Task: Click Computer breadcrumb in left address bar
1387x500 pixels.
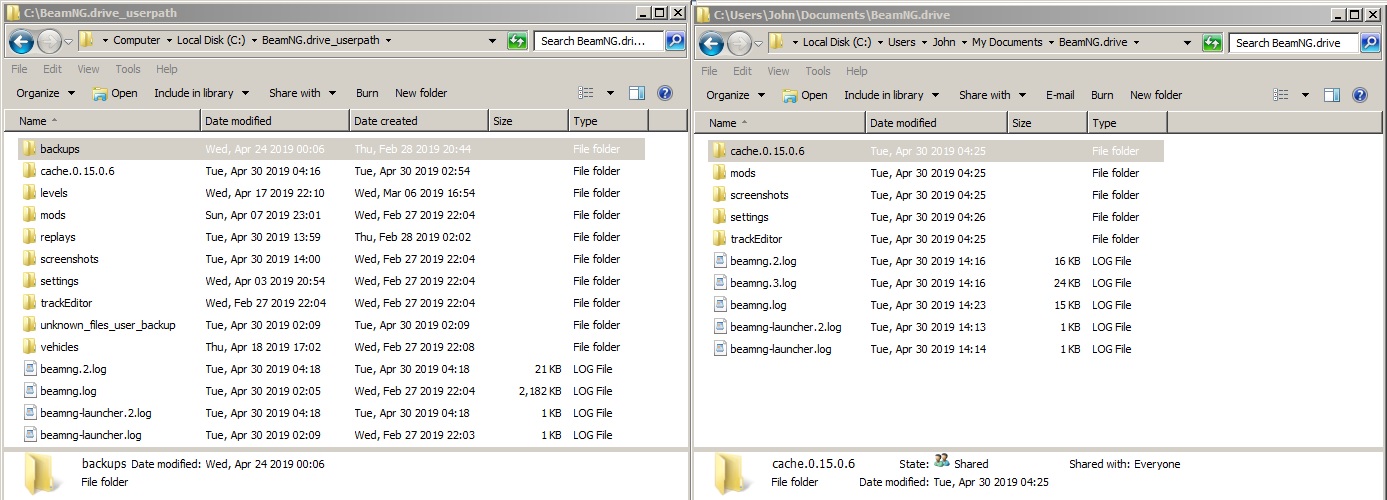Action: pos(136,41)
